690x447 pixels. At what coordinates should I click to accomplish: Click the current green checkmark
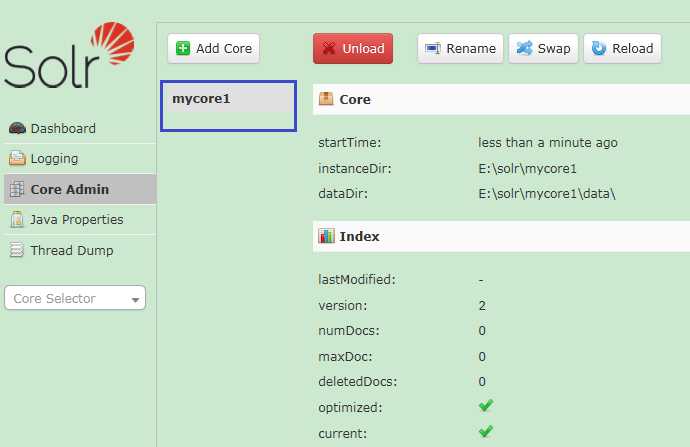point(486,431)
